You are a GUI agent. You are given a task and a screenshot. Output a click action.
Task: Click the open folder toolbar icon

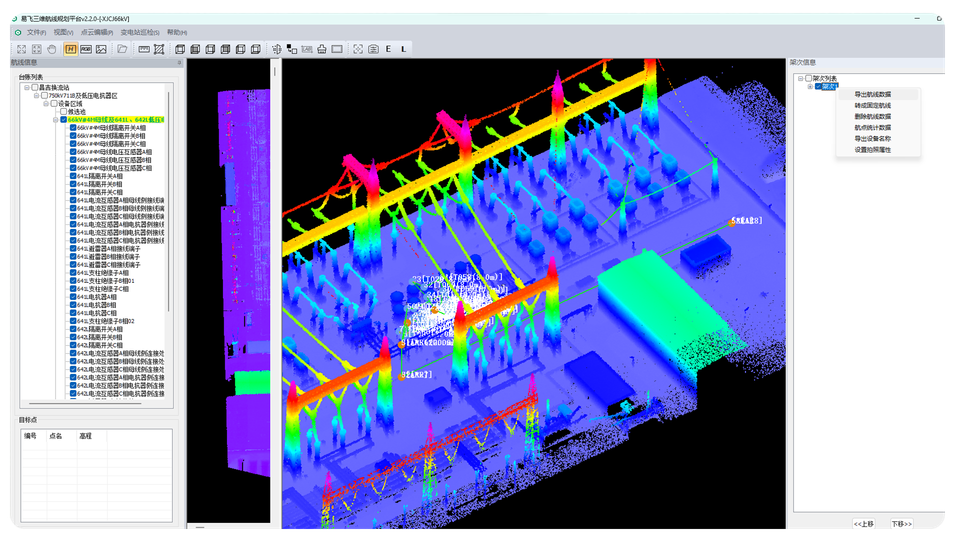122,49
